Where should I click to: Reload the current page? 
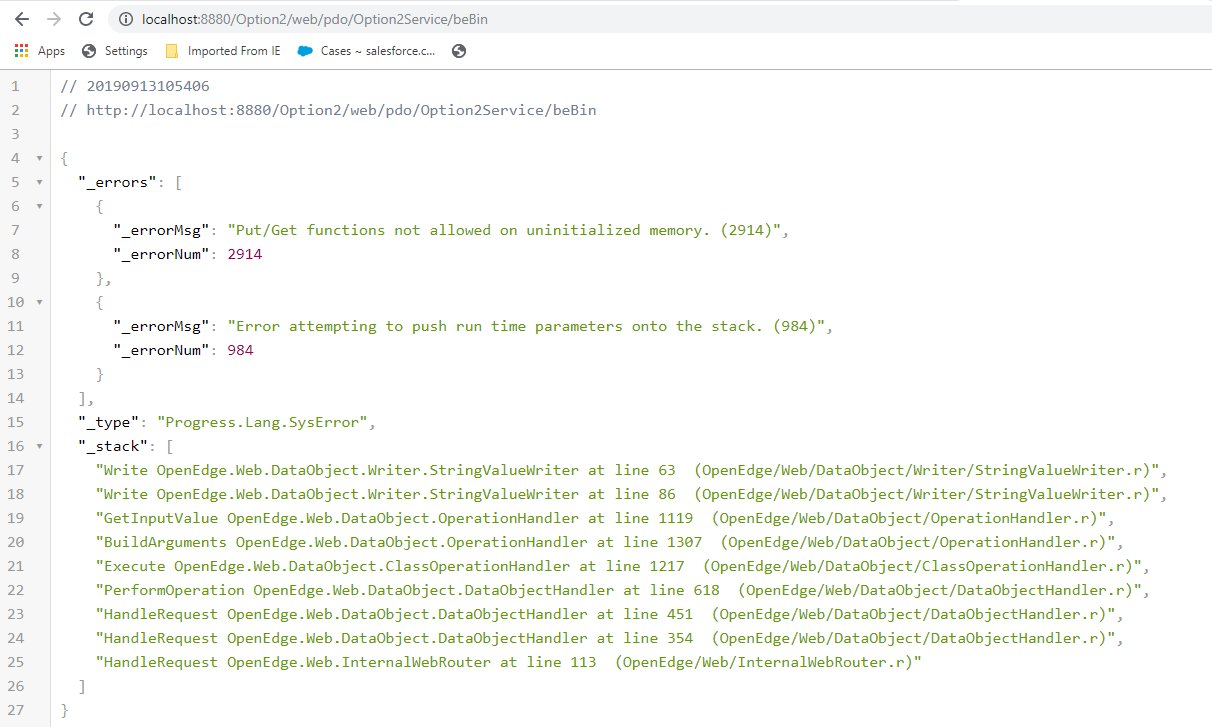(x=86, y=19)
